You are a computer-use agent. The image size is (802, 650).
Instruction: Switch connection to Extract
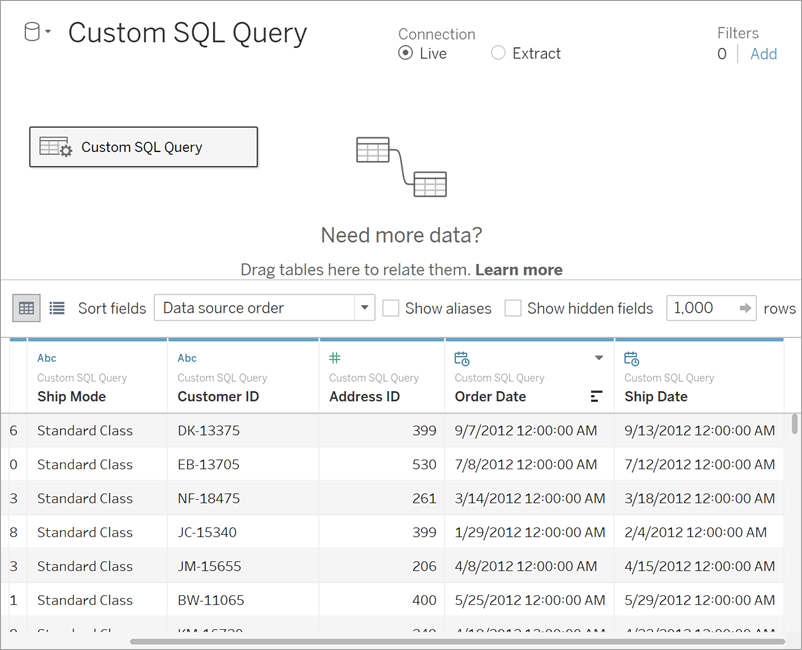499,53
